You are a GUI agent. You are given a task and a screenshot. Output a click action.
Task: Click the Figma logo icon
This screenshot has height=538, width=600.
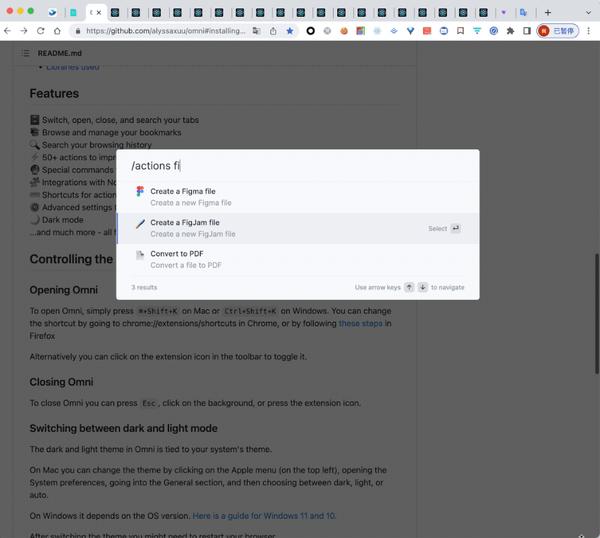click(140, 191)
